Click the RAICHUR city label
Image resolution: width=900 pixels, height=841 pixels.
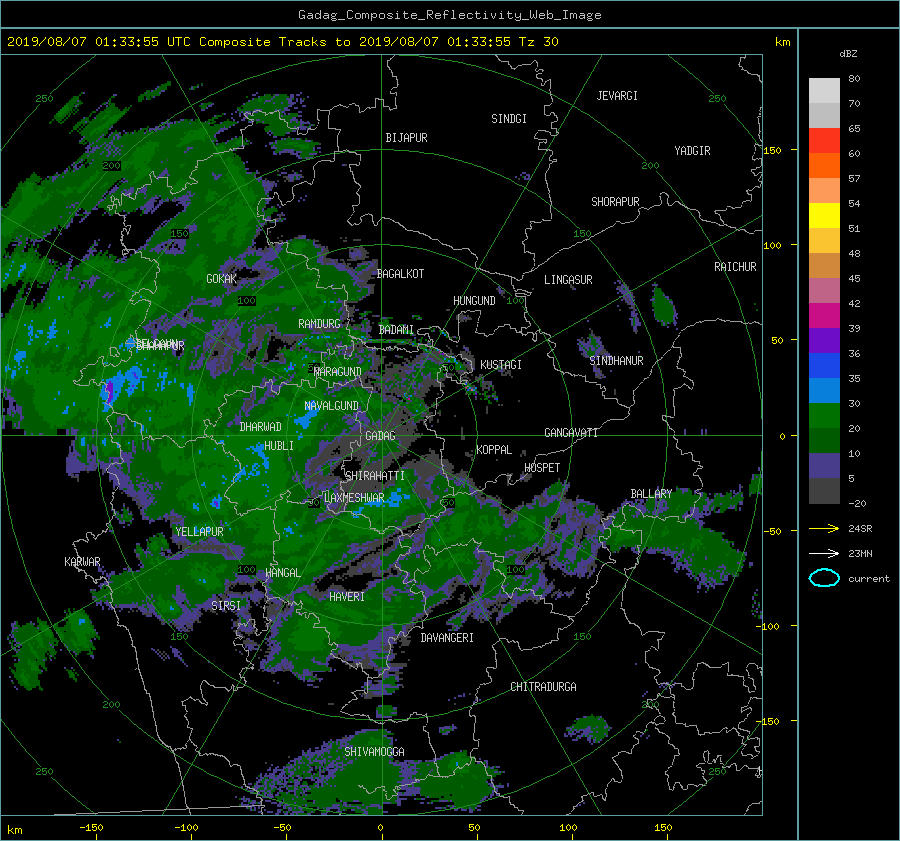tap(735, 267)
